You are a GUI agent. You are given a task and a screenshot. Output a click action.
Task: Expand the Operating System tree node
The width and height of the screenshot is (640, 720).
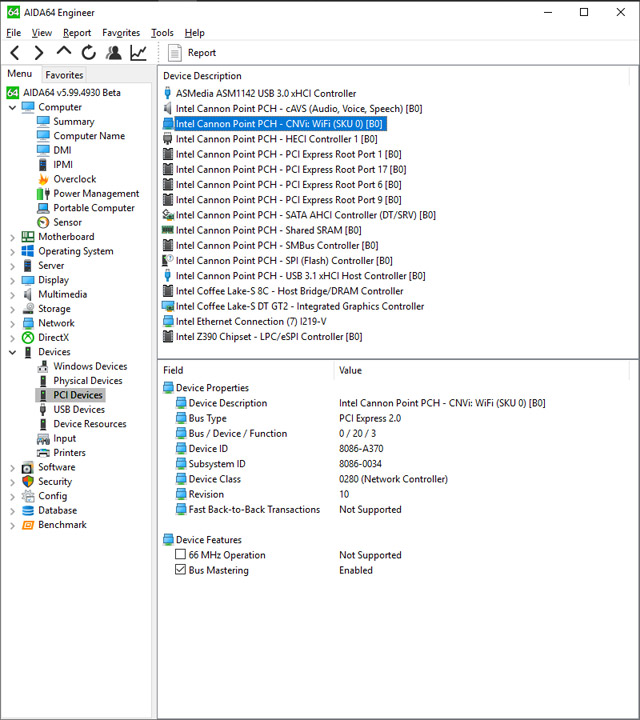[x=12, y=252]
